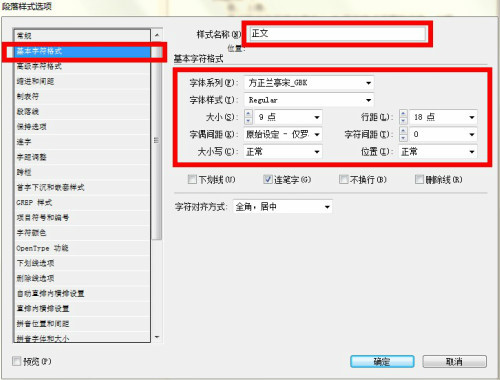This screenshot has width=500, height=380.
Task: Open 首字下沉和嵌套样式 category
Action: point(82,187)
